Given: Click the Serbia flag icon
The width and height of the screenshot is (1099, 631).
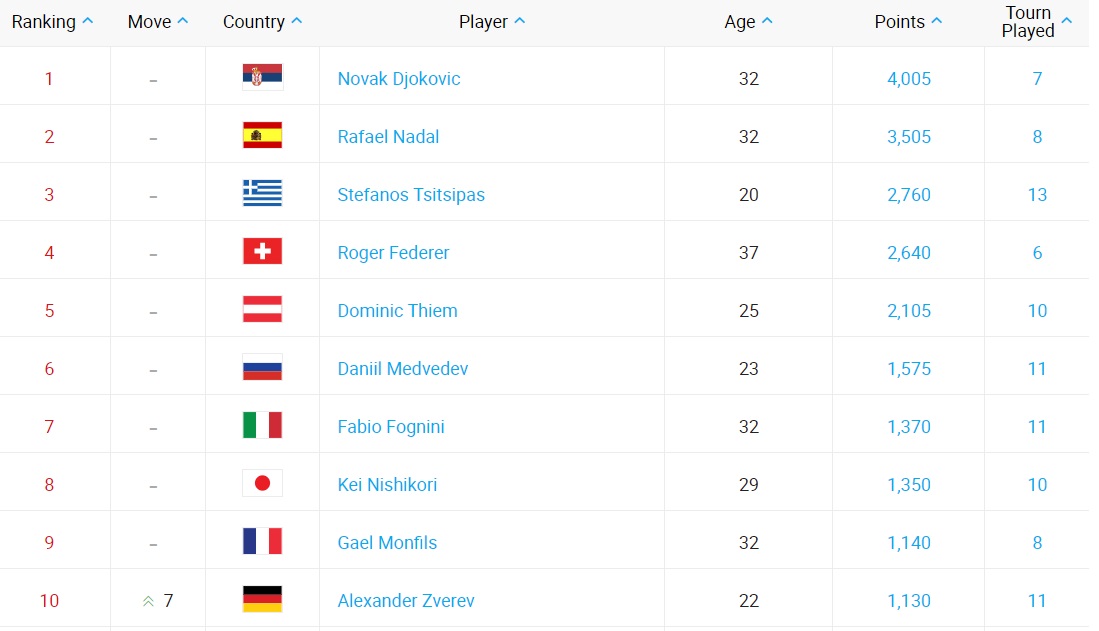Looking at the screenshot, I should pyautogui.click(x=262, y=78).
